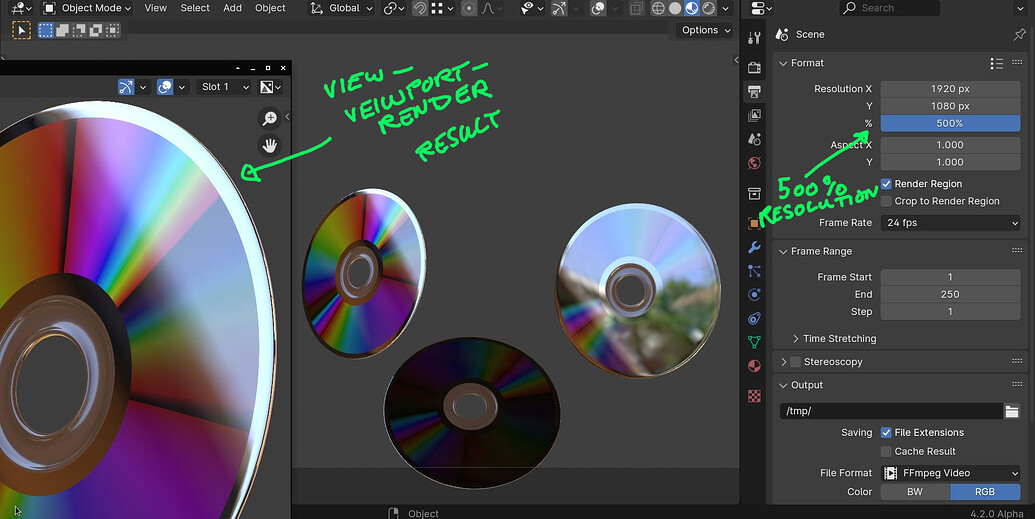This screenshot has height=519, width=1035.
Task: Open the View Layer properties tab
Action: coord(754,116)
